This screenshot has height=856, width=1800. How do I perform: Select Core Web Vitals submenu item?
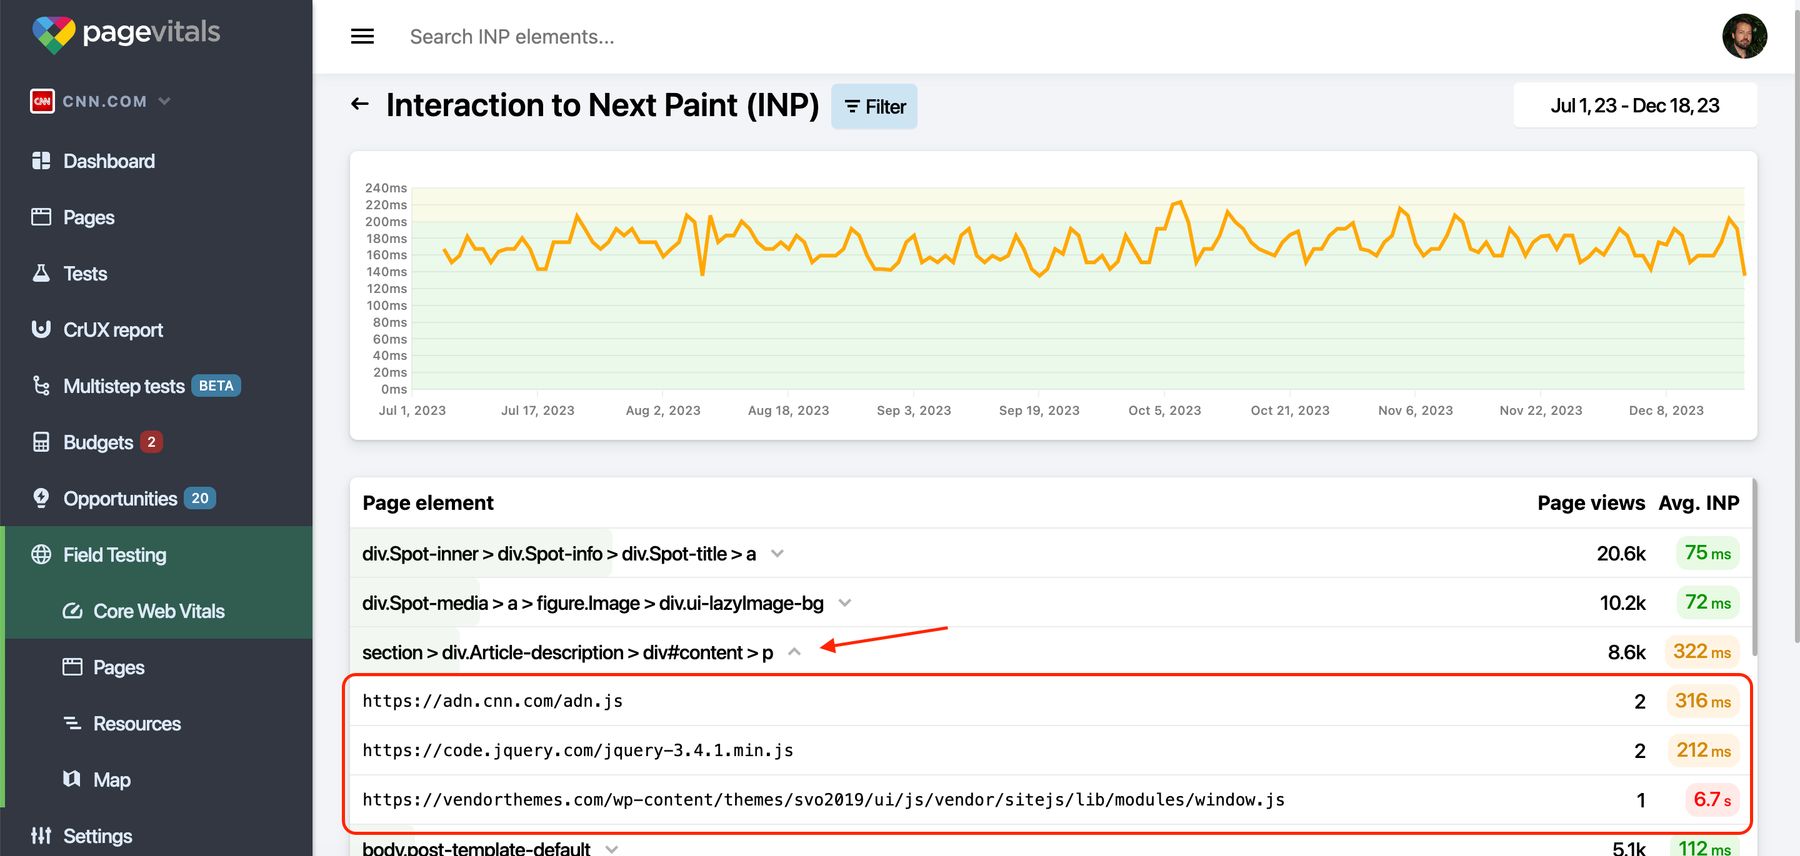[158, 611]
